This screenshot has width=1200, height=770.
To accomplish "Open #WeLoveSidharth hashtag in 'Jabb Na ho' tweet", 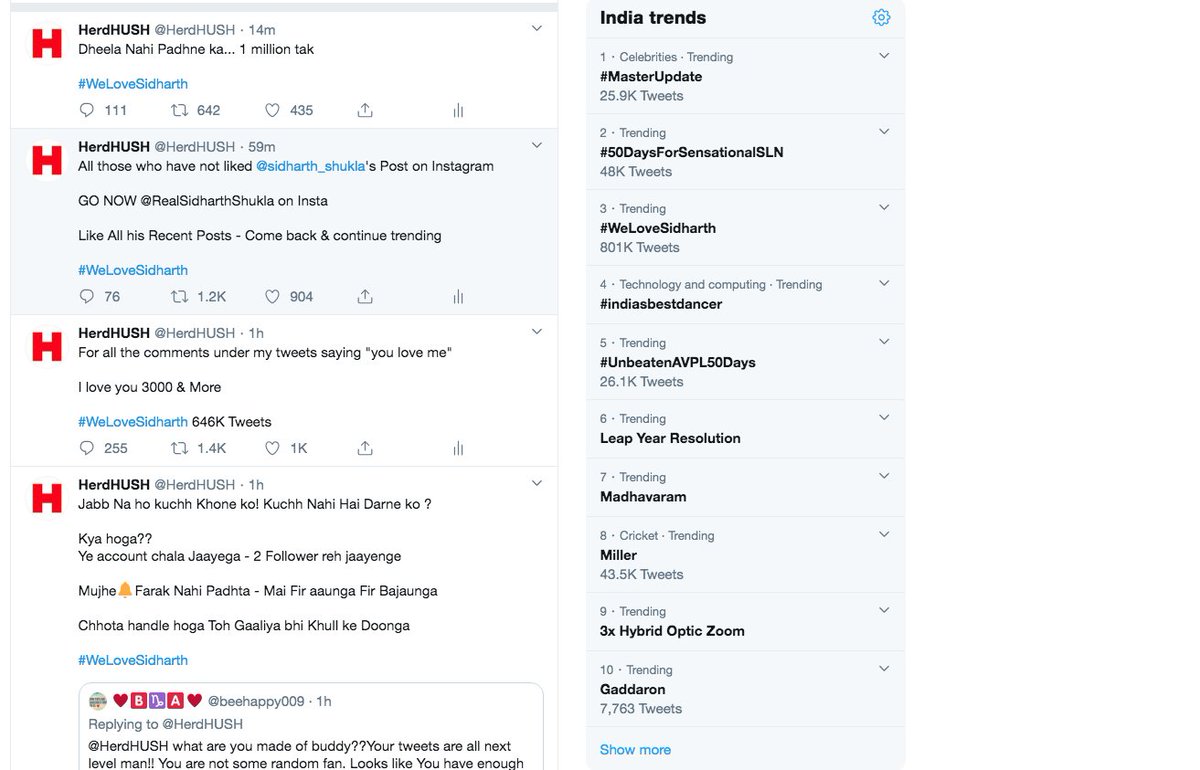I will 133,660.
